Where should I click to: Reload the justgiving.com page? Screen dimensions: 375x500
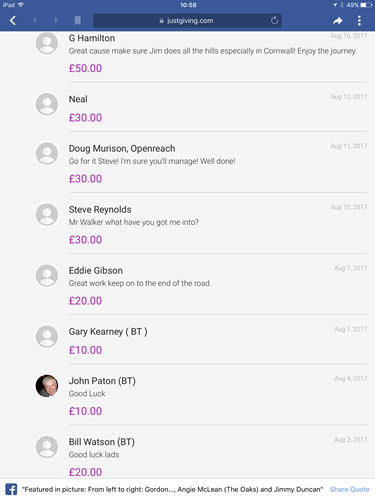(274, 21)
